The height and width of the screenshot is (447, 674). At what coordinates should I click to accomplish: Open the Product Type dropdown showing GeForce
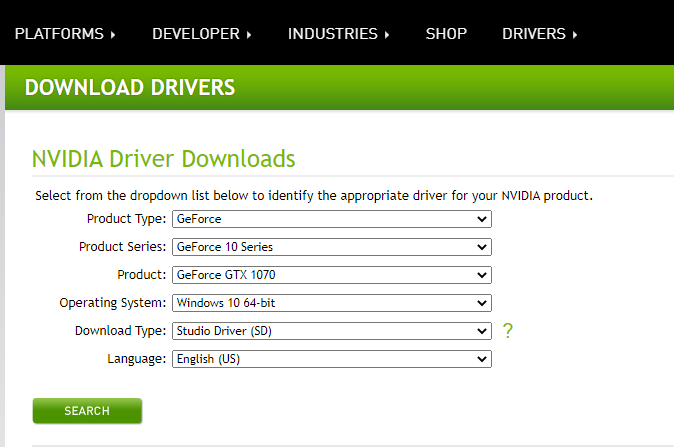pyautogui.click(x=332, y=219)
